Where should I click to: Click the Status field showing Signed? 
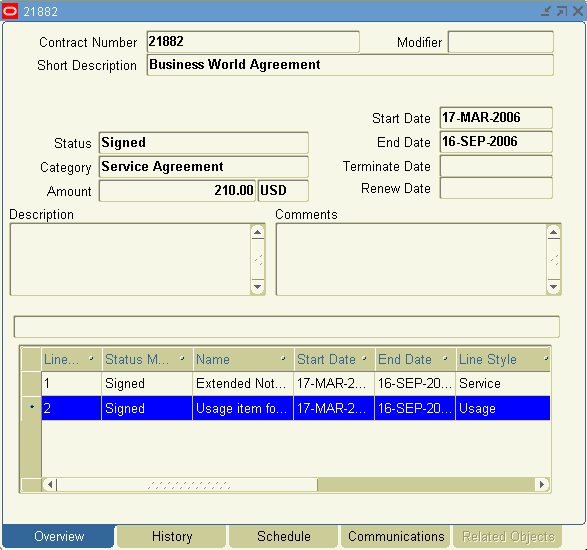[x=204, y=143]
